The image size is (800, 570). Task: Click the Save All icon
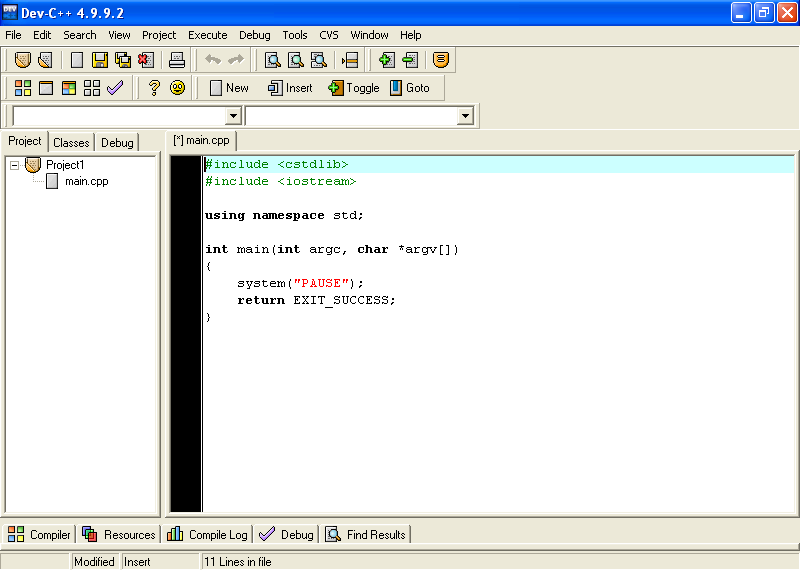(x=123, y=60)
